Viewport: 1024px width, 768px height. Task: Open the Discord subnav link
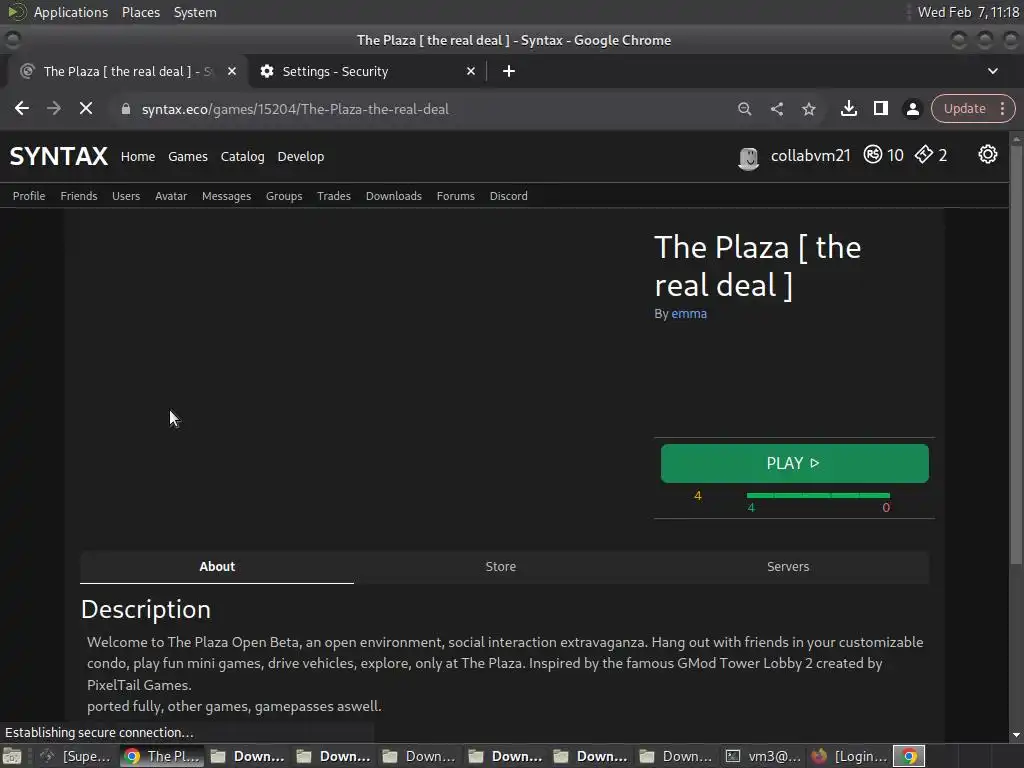[x=509, y=196]
